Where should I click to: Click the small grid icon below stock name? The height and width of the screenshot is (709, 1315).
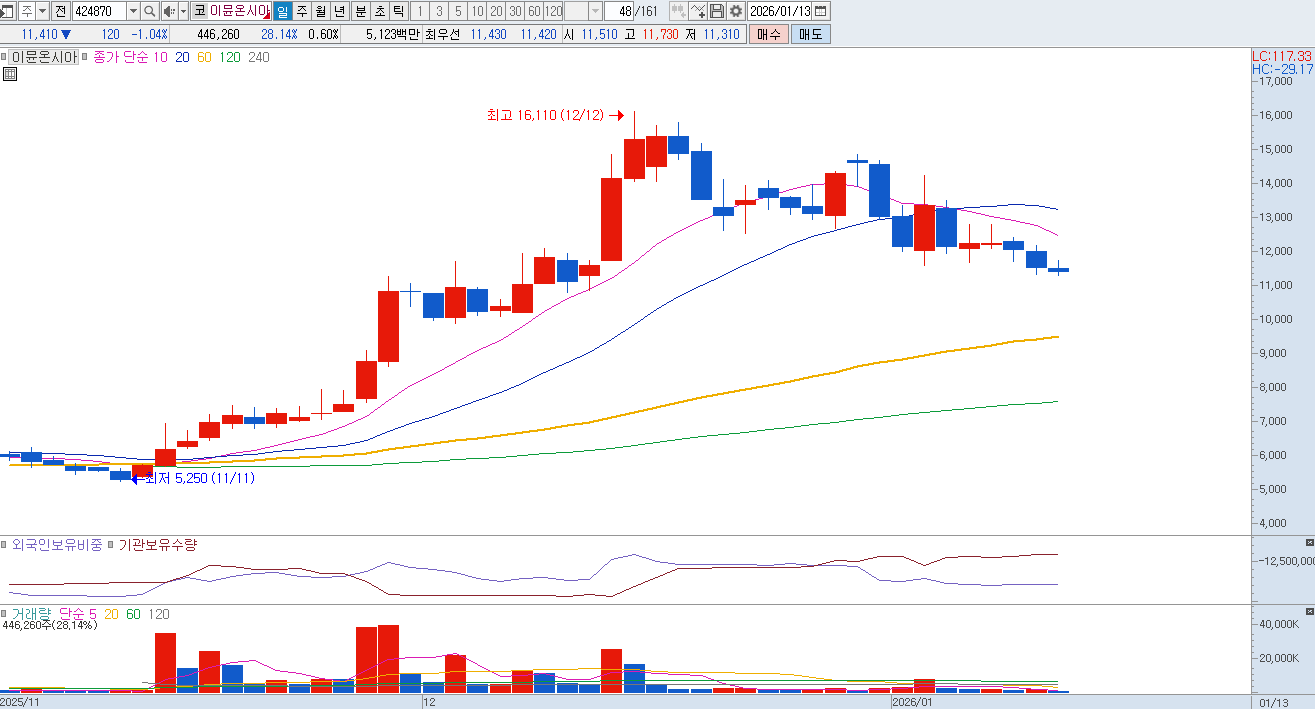point(9,74)
